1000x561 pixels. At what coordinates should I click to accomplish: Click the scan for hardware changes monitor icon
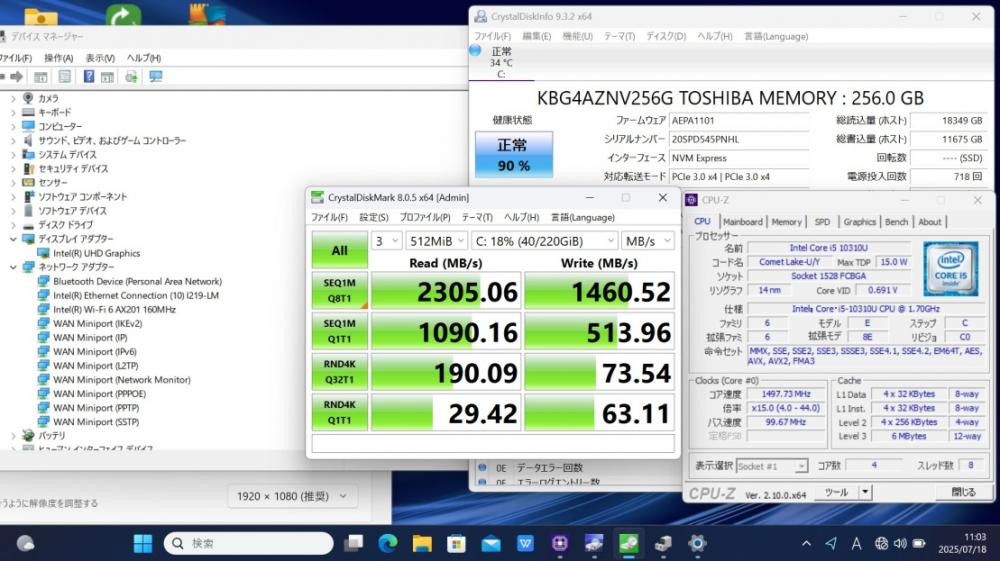coord(156,76)
